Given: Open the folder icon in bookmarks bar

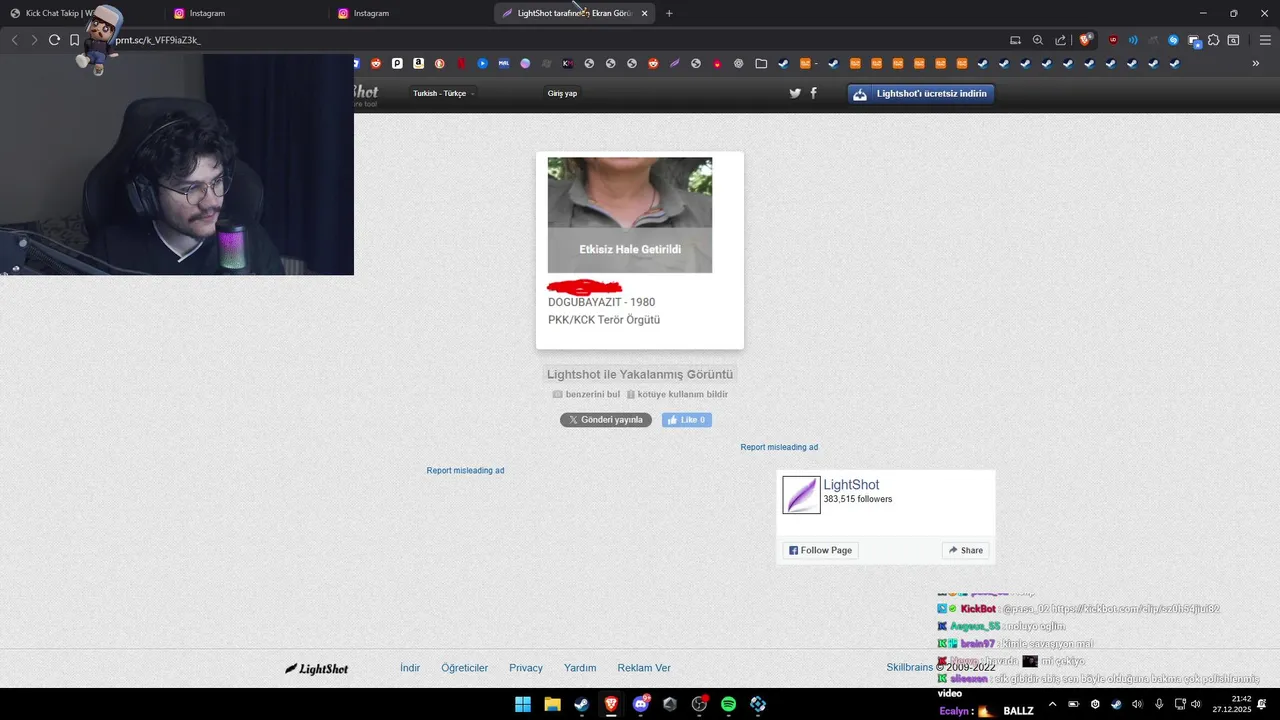Looking at the screenshot, I should pyautogui.click(x=761, y=63).
